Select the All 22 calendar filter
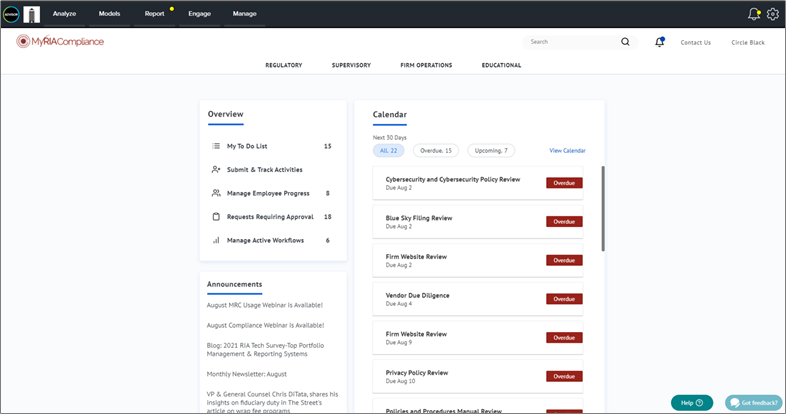This screenshot has height=414, width=786. click(389, 151)
